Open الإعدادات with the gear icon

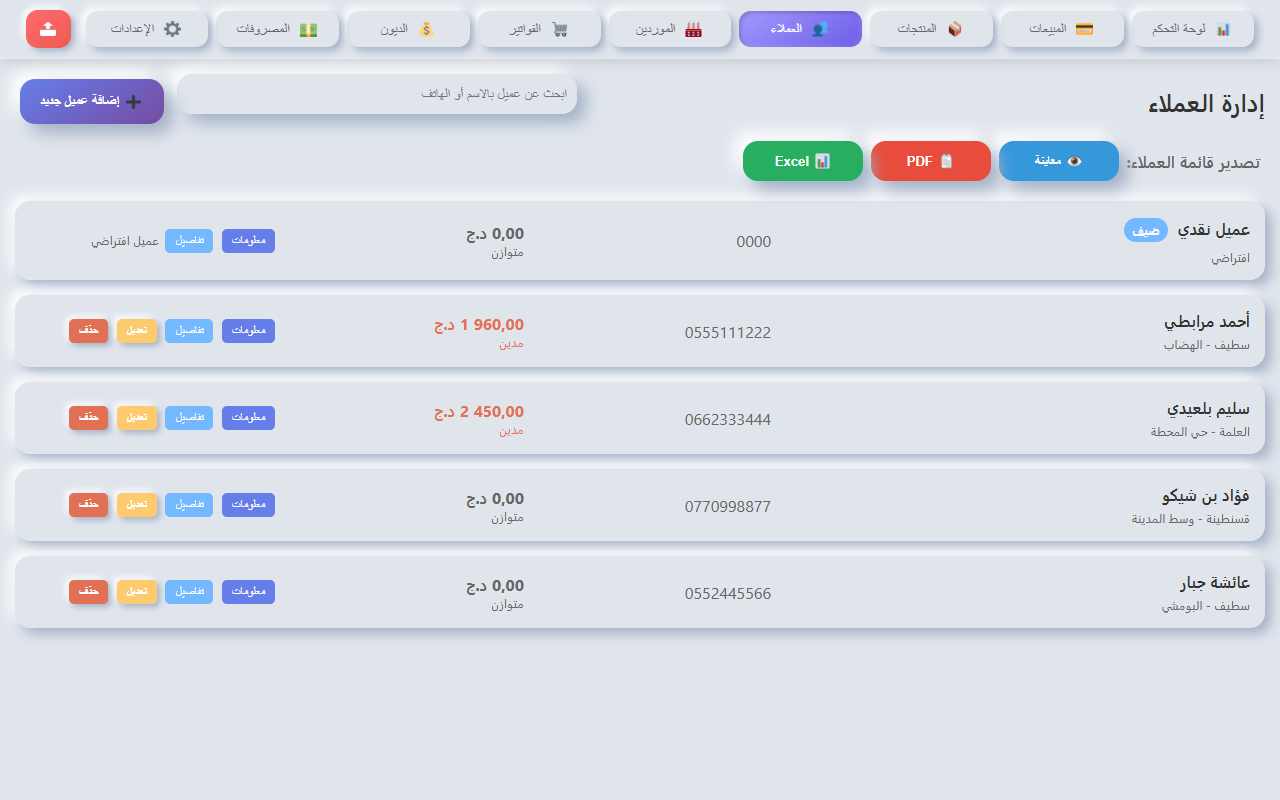[x=147, y=29]
